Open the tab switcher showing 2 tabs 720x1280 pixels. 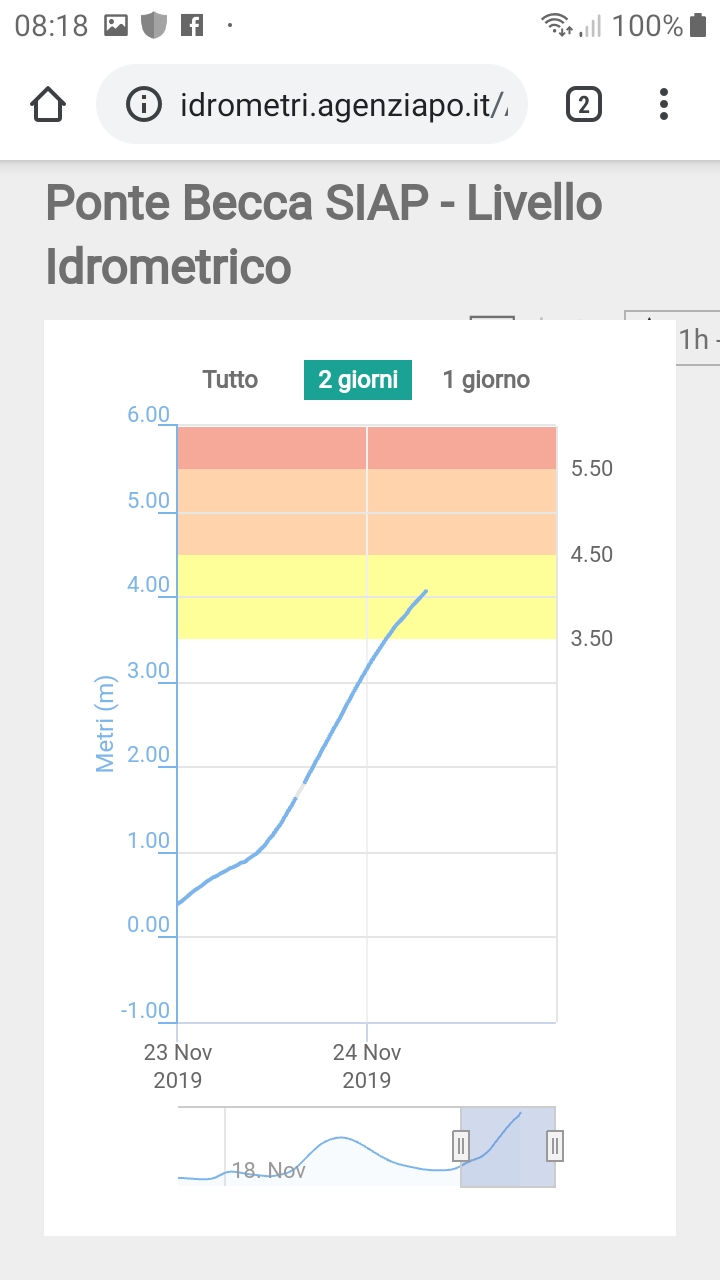(584, 104)
